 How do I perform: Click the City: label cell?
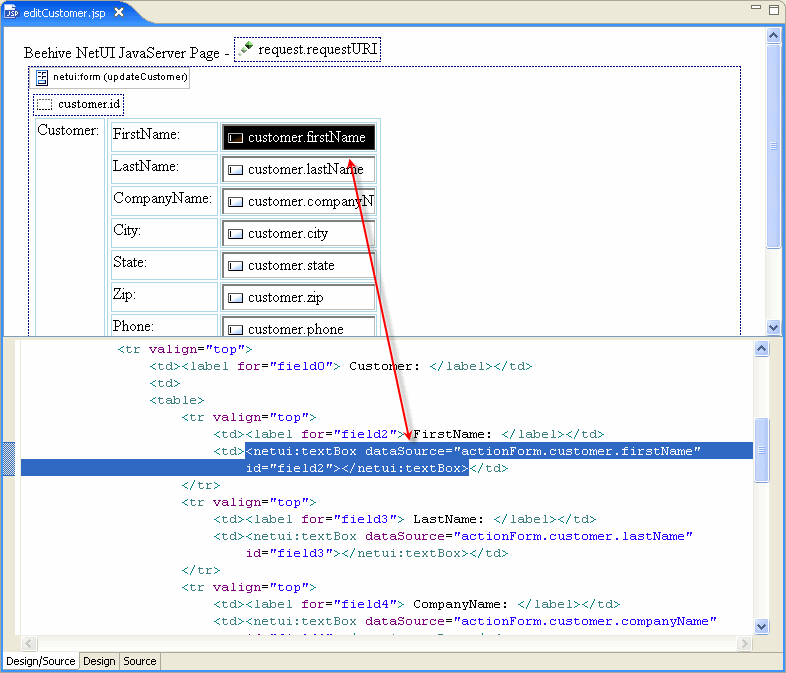[164, 233]
